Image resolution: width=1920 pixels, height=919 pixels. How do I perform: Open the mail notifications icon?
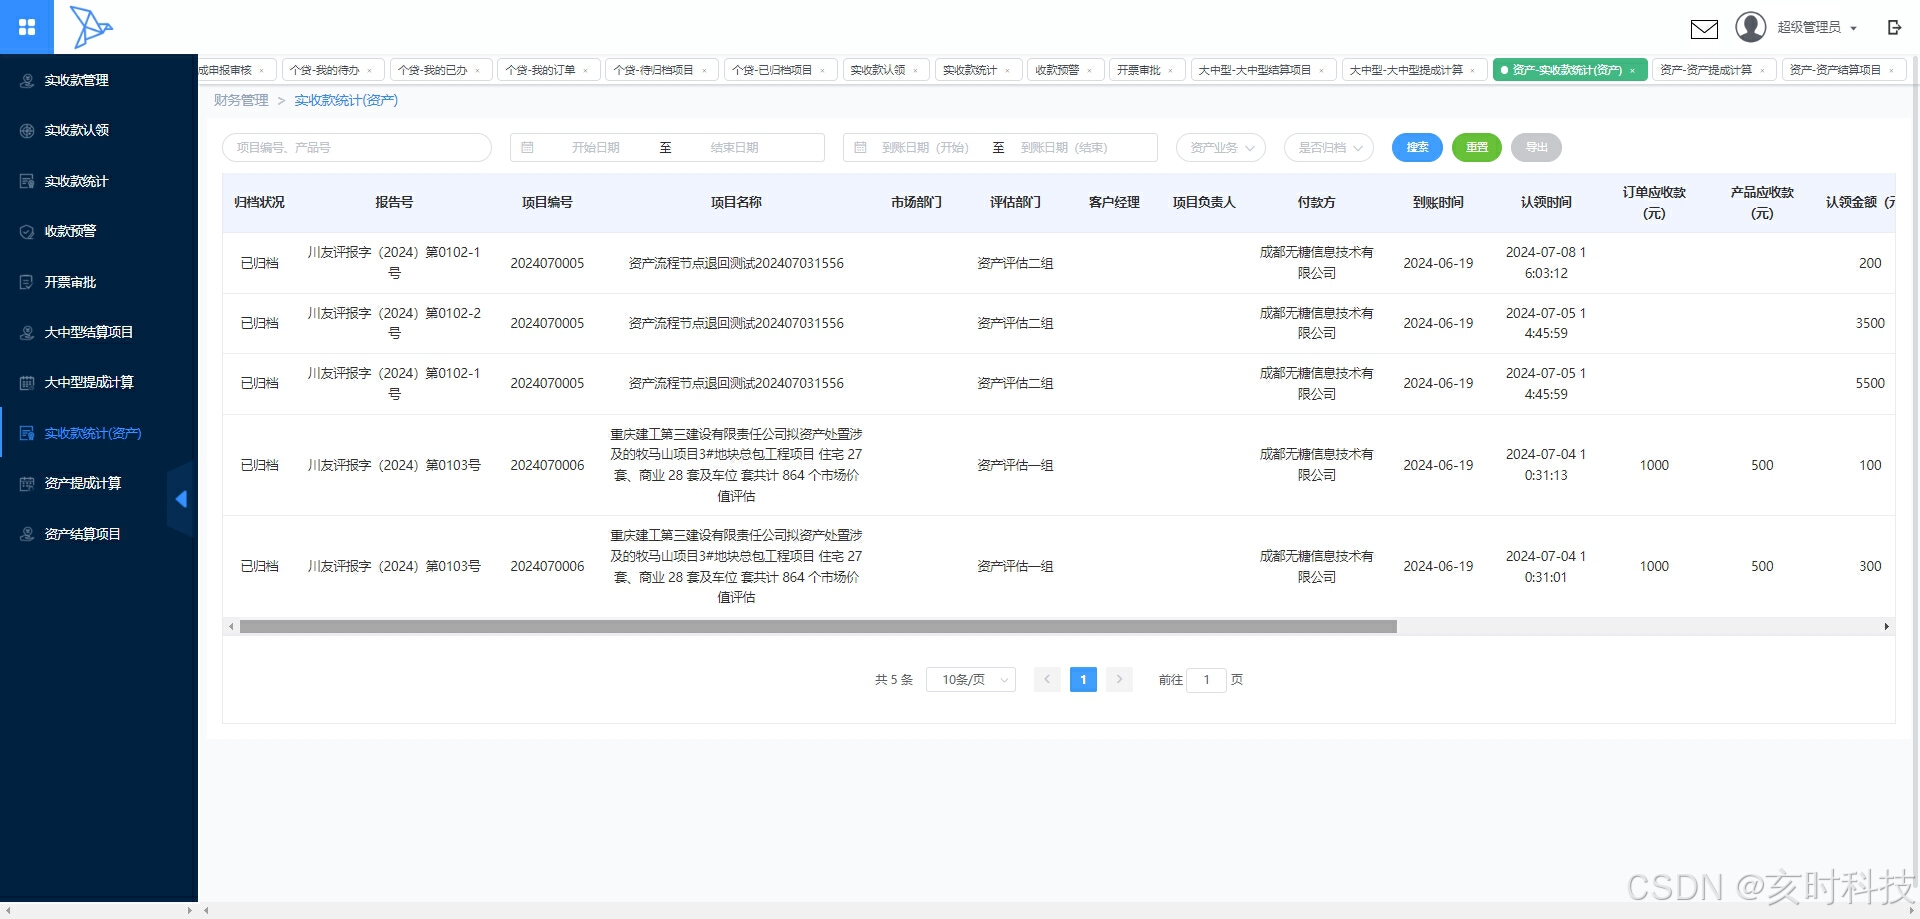pyautogui.click(x=1704, y=29)
